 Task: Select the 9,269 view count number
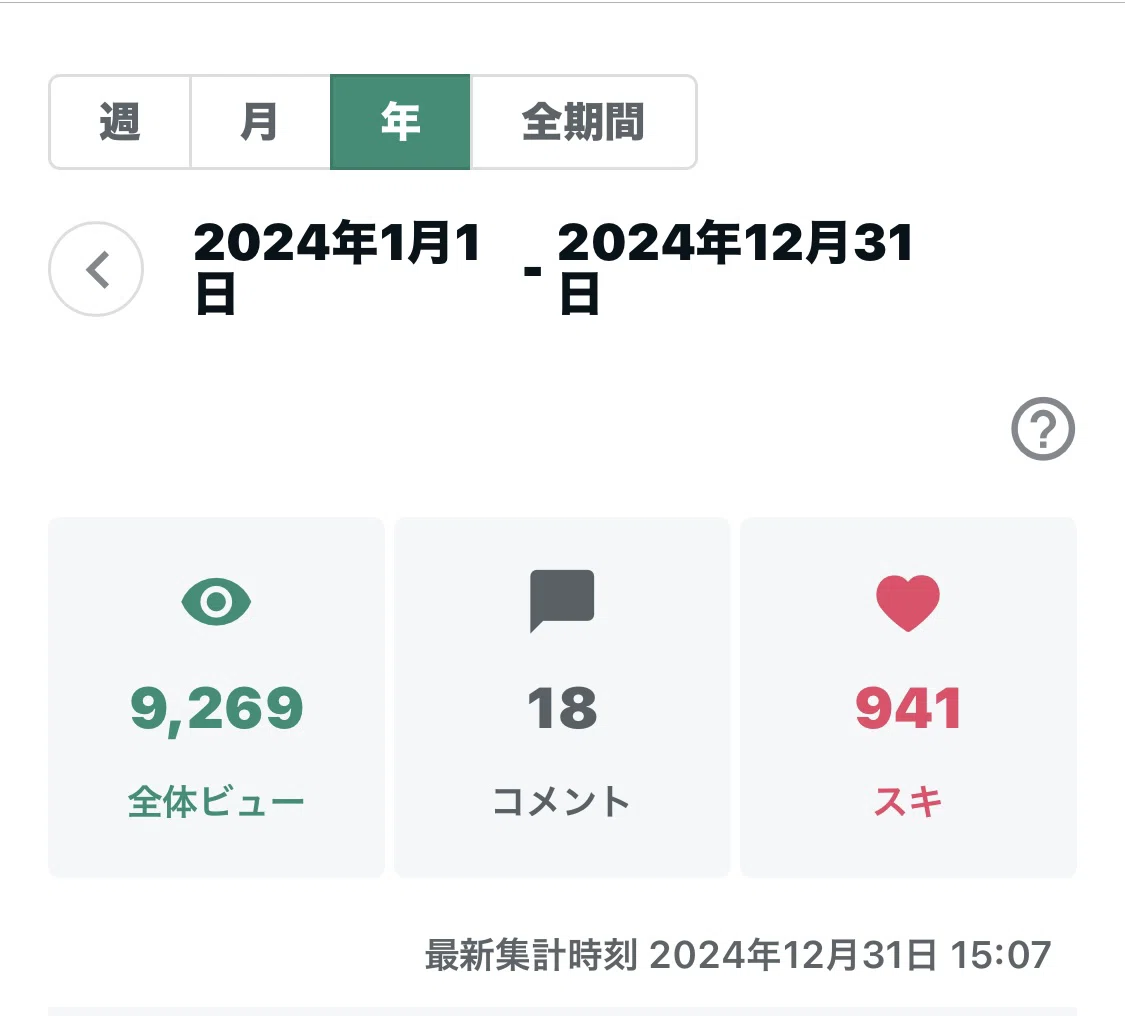pos(217,709)
